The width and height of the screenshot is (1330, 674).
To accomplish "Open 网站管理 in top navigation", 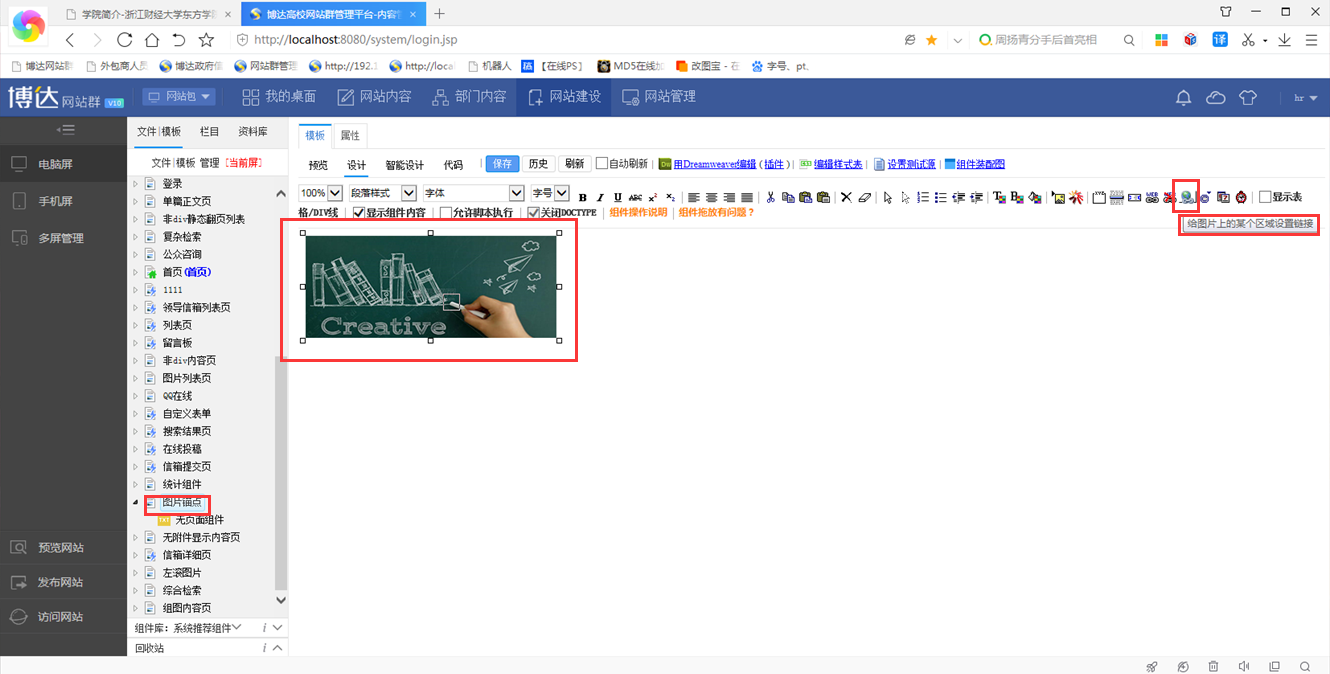I will [658, 97].
